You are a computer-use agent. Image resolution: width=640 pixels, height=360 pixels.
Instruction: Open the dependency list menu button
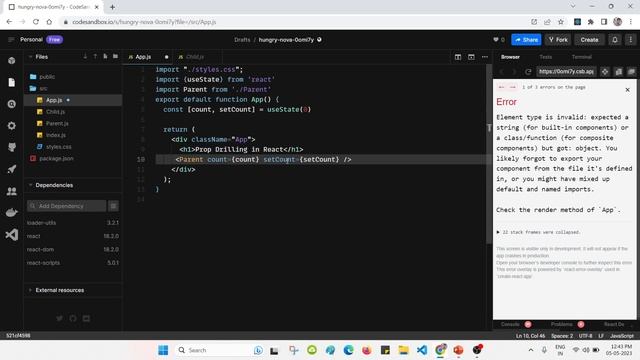[x=113, y=206]
